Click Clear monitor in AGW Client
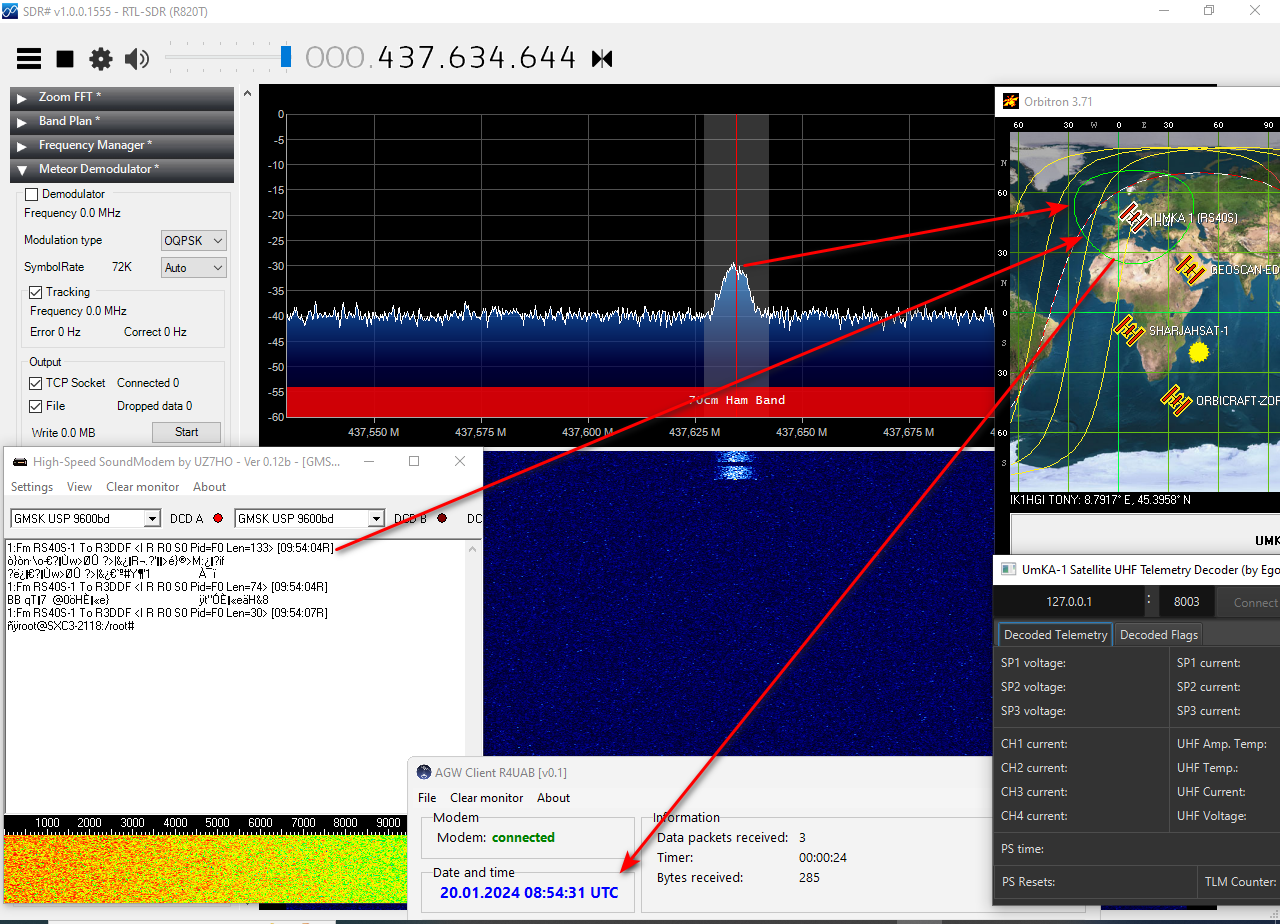The width and height of the screenshot is (1280, 924). pos(486,798)
